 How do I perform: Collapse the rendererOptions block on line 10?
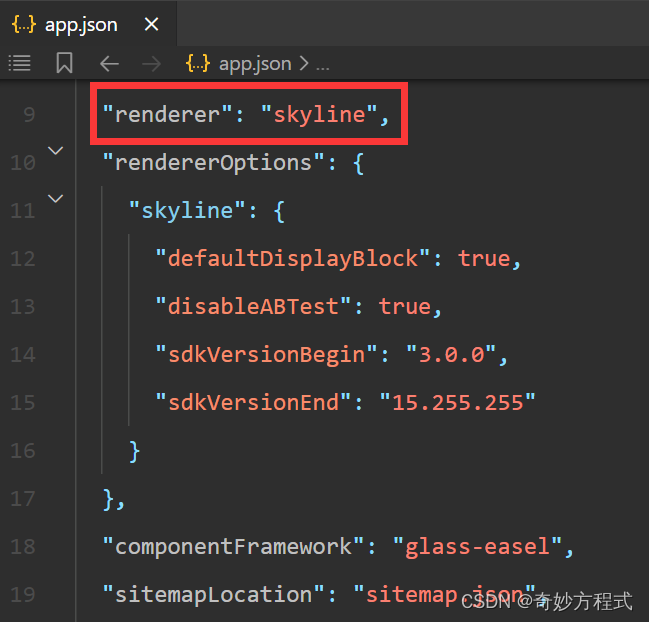(x=55, y=151)
